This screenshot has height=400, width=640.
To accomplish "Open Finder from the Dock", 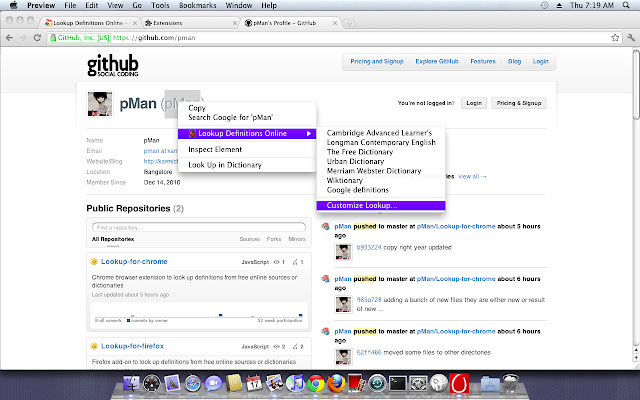I will pyautogui.click(x=131, y=384).
